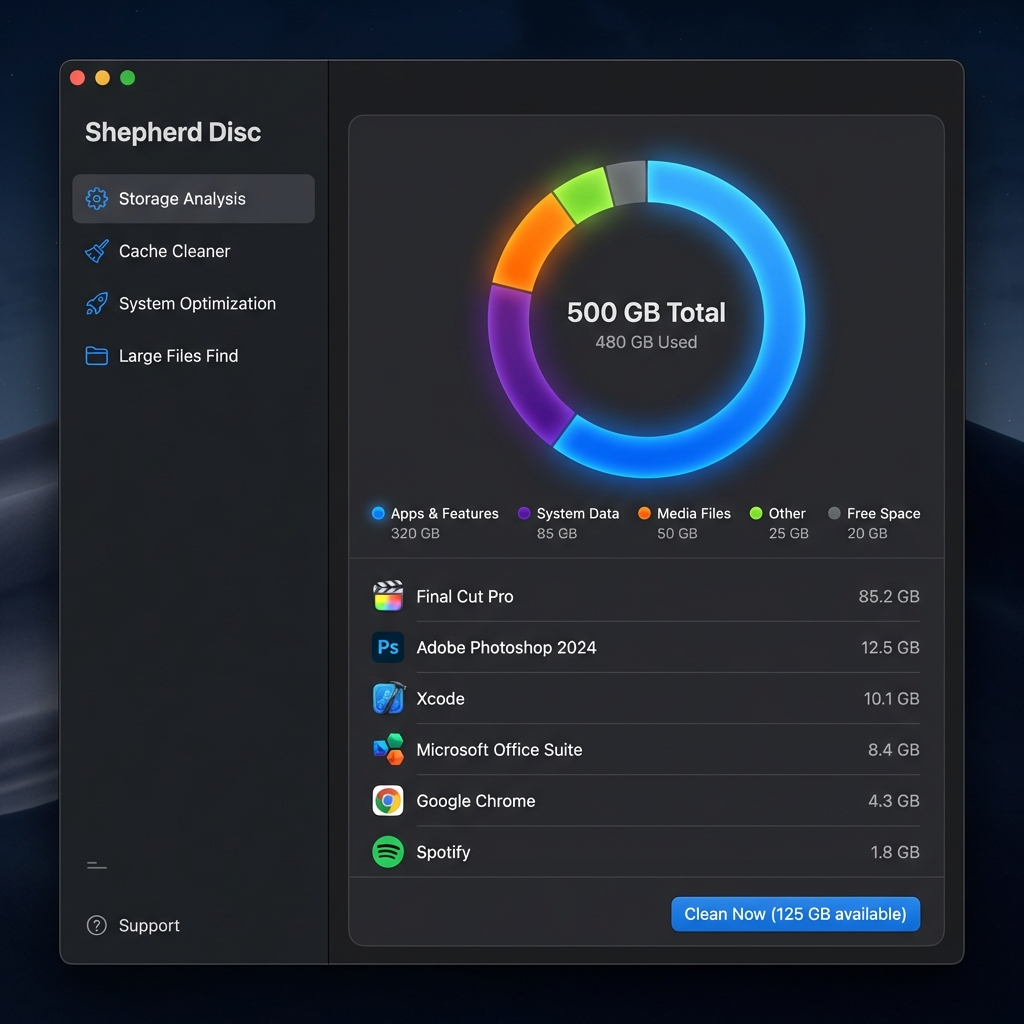
Task: Open System Optimization
Action: tap(193, 304)
